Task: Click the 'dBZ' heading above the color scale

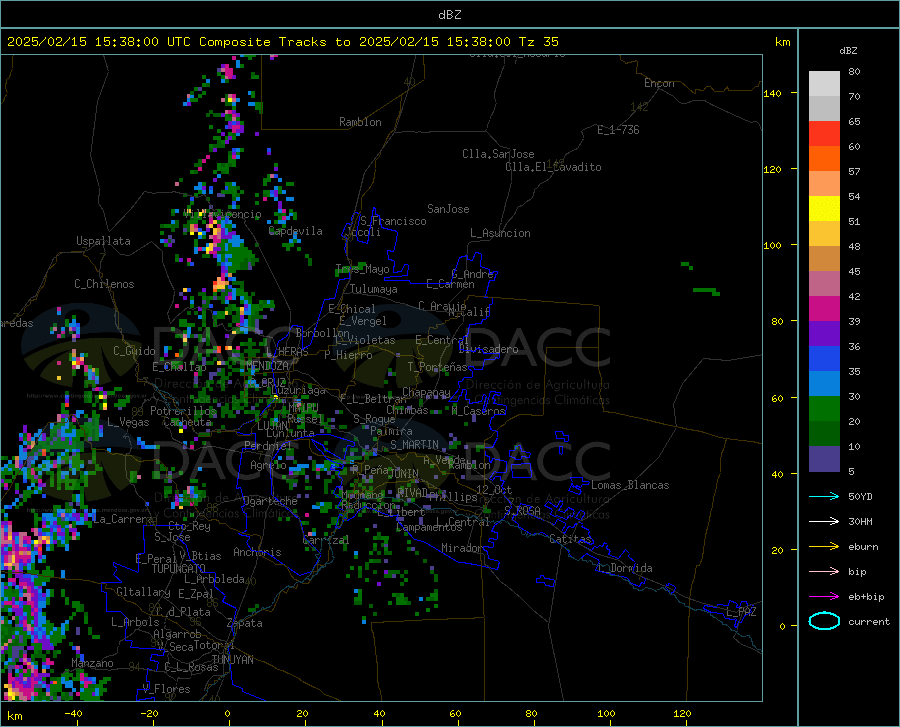Action: pyautogui.click(x=848, y=50)
